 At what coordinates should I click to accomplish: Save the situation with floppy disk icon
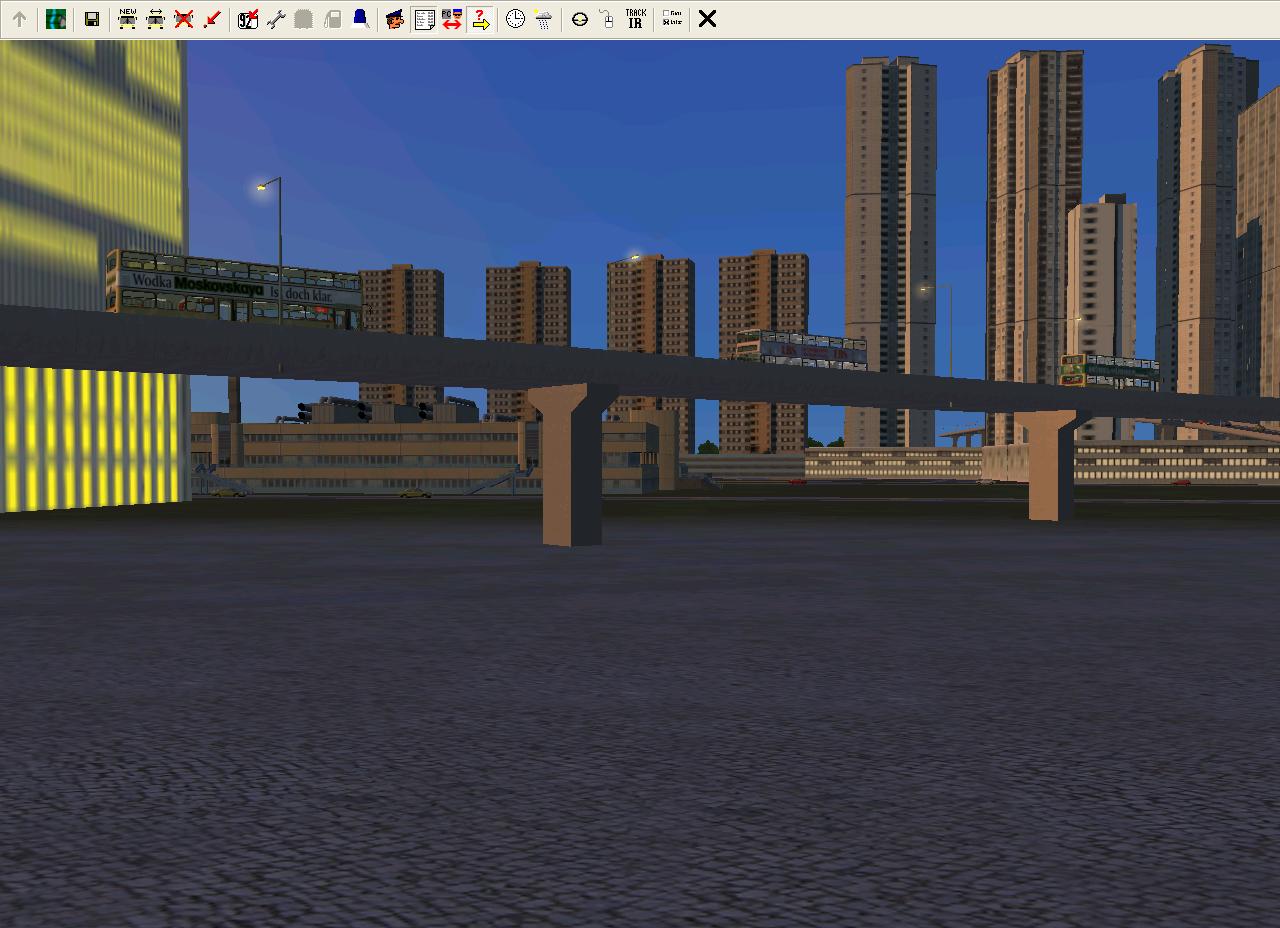92,19
